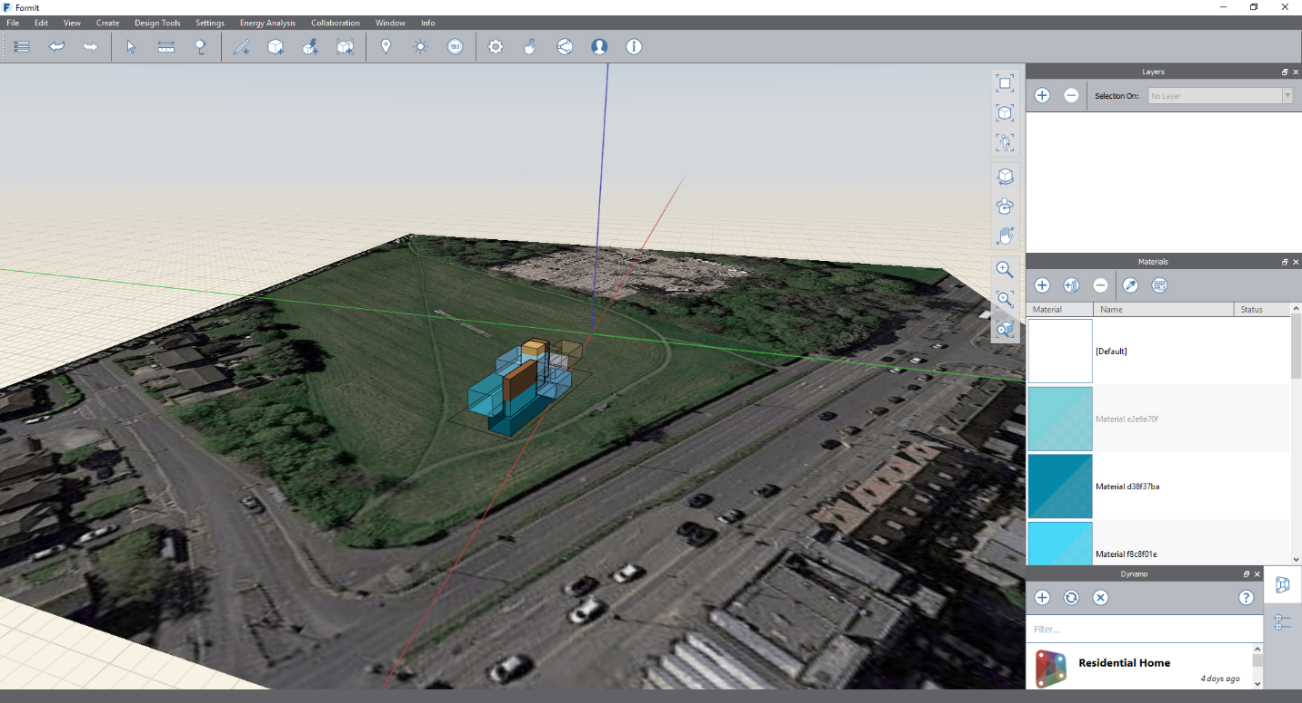Viewport: 1302px width, 703px height.
Task: Click the Zoom In magnifier icon
Action: tap(1005, 269)
